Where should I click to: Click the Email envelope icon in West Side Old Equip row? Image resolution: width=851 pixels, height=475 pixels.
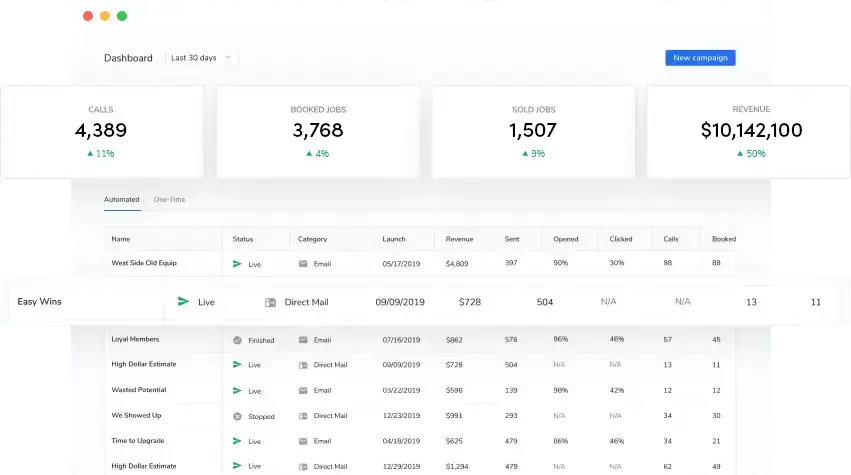(x=303, y=264)
